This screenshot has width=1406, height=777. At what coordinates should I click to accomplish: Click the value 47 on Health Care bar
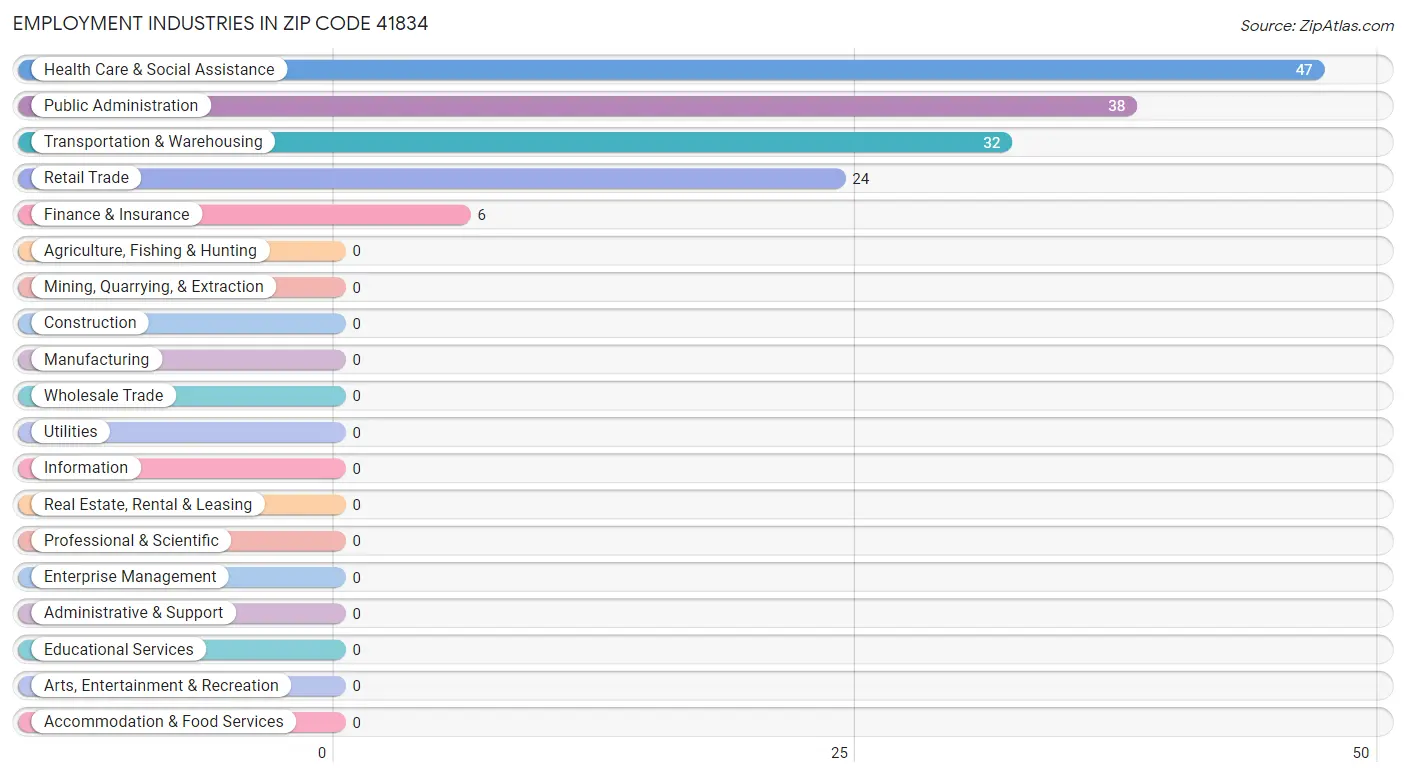pyautogui.click(x=1304, y=70)
